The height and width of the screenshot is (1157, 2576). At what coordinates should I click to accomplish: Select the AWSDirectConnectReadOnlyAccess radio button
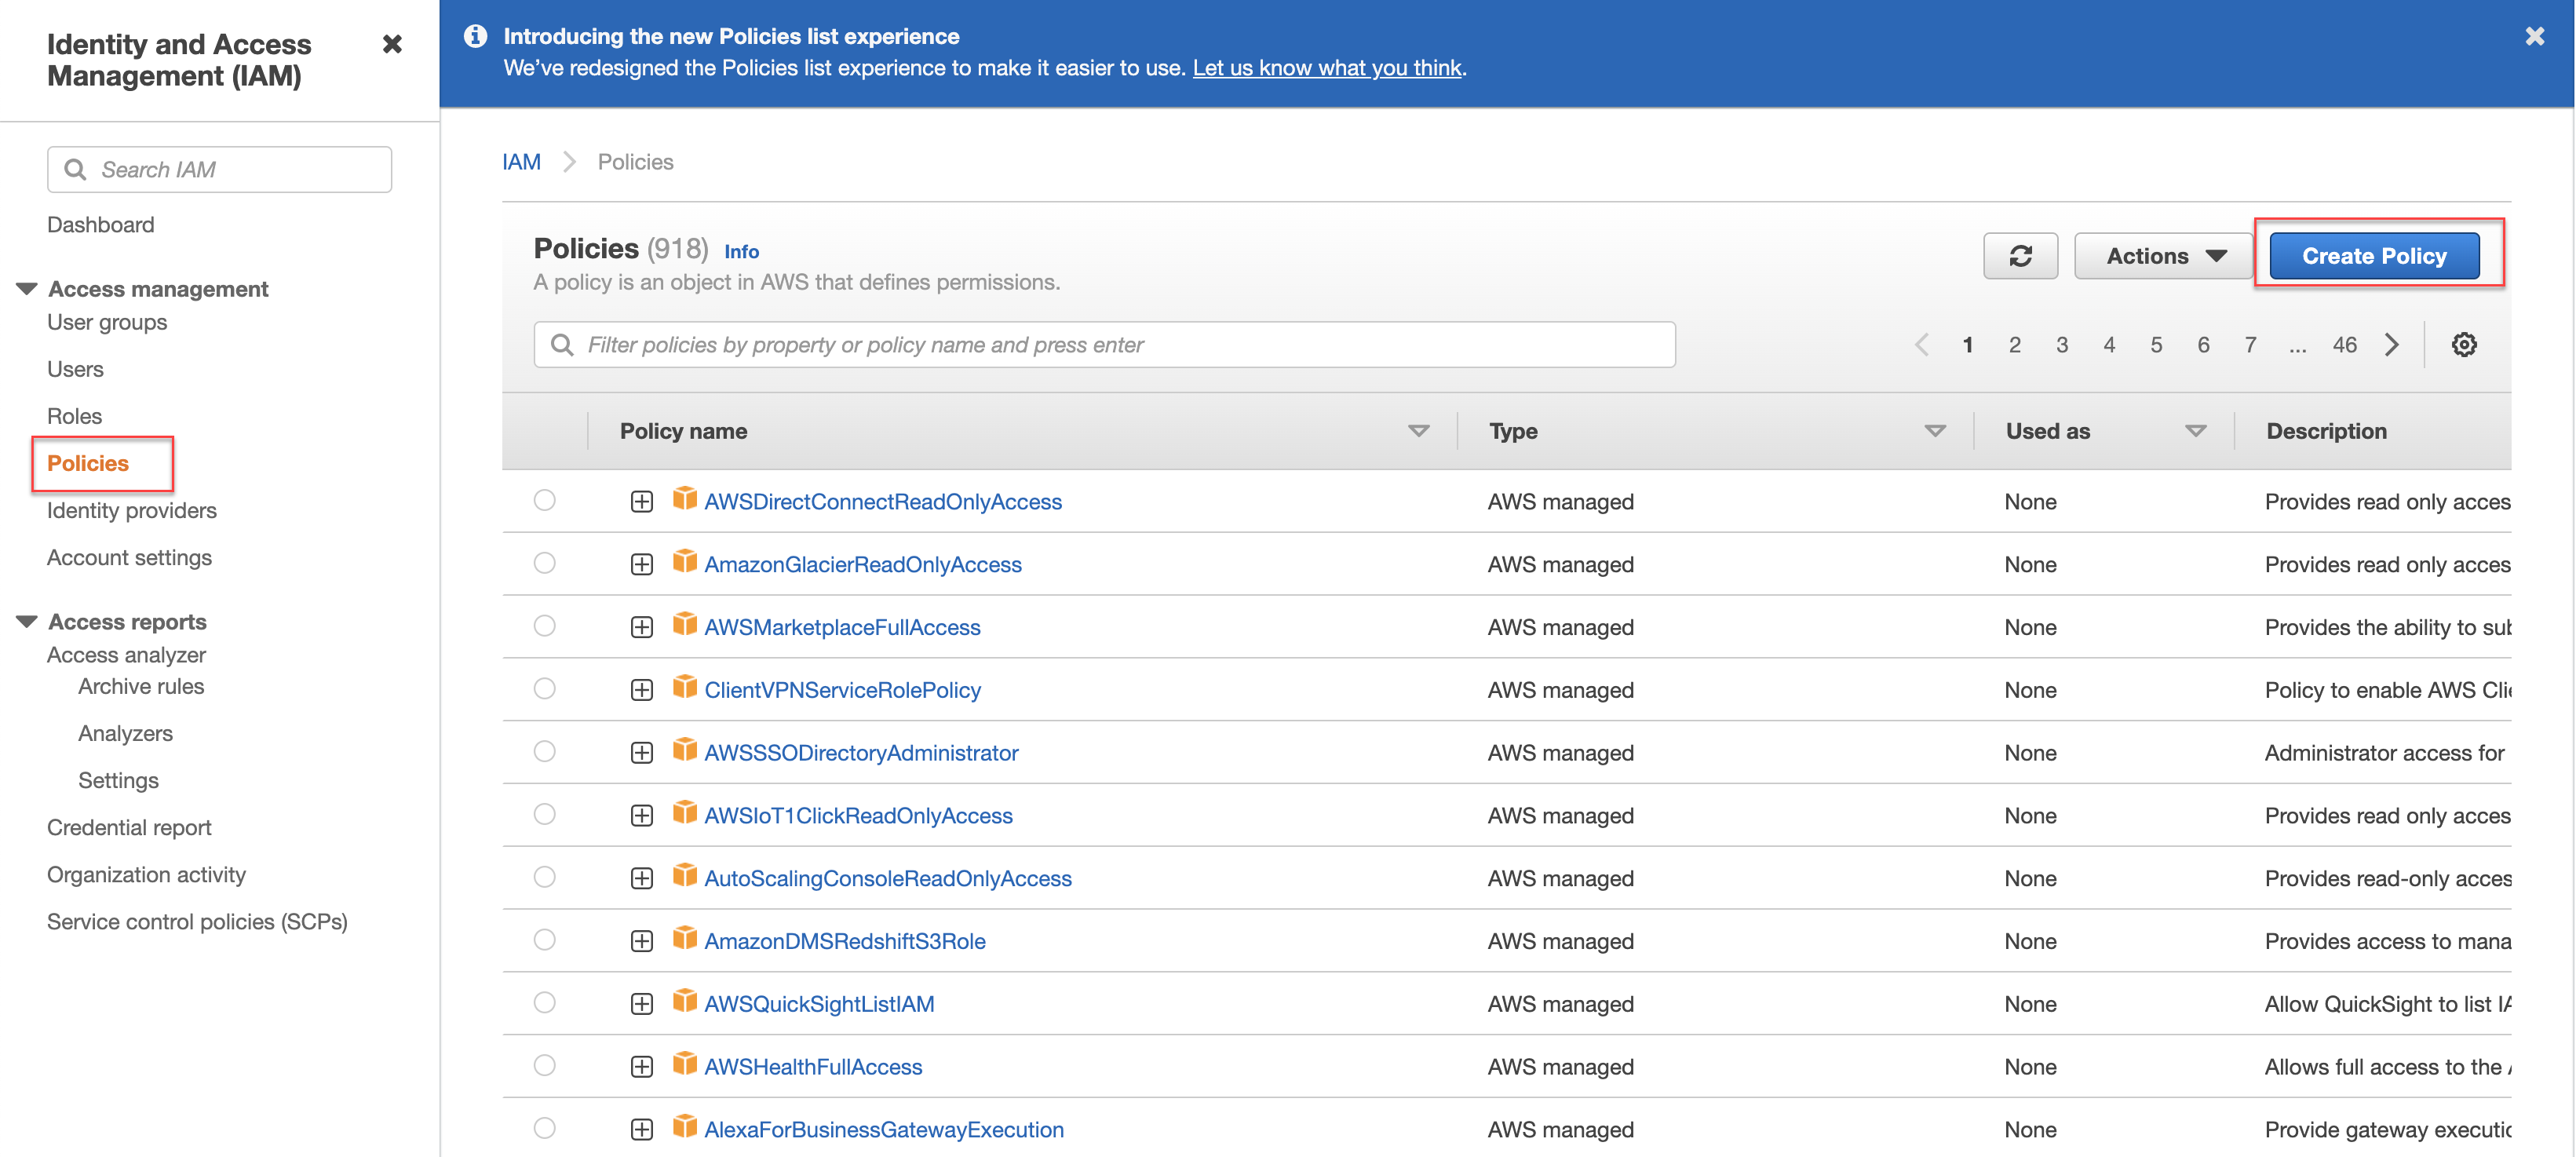[x=544, y=500]
